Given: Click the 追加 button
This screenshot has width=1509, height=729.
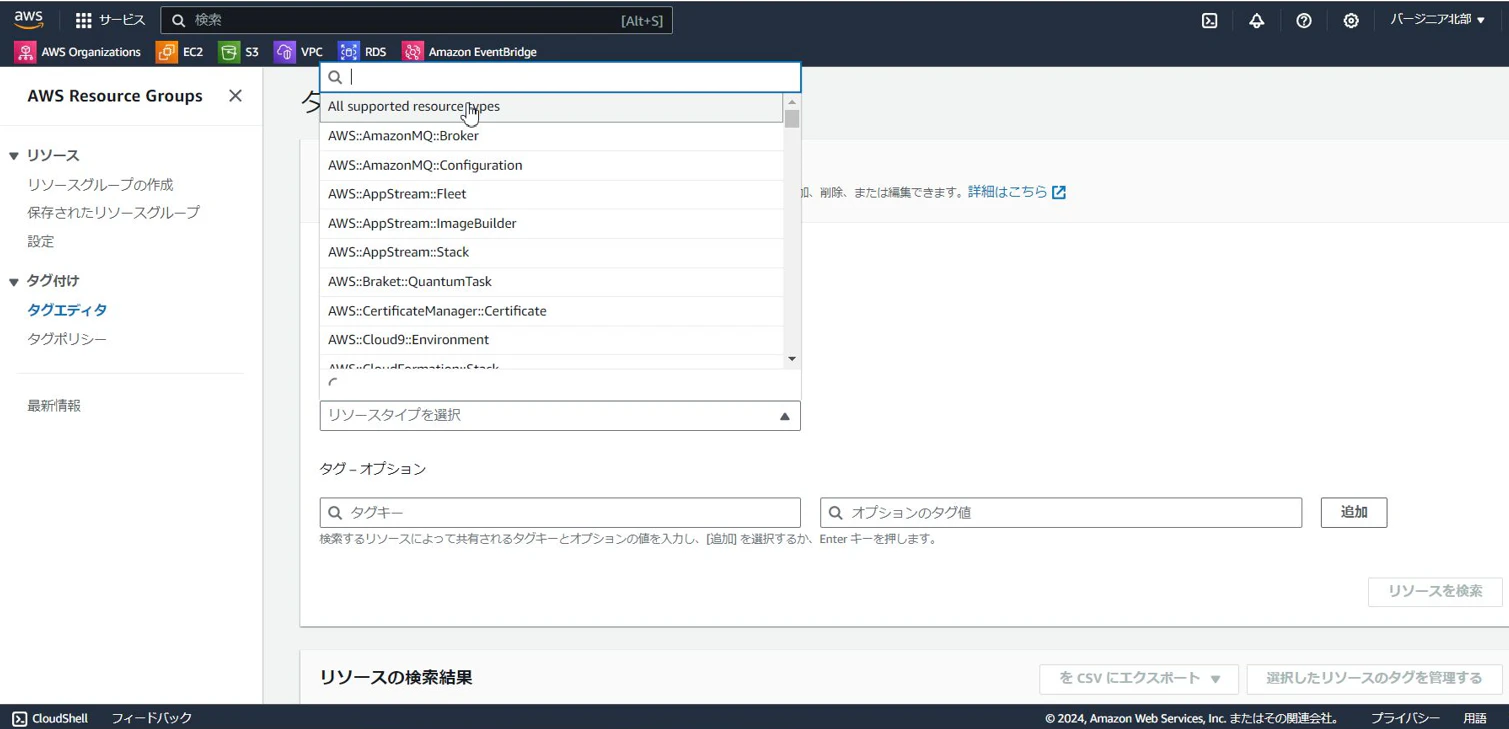Looking at the screenshot, I should tap(1354, 513).
